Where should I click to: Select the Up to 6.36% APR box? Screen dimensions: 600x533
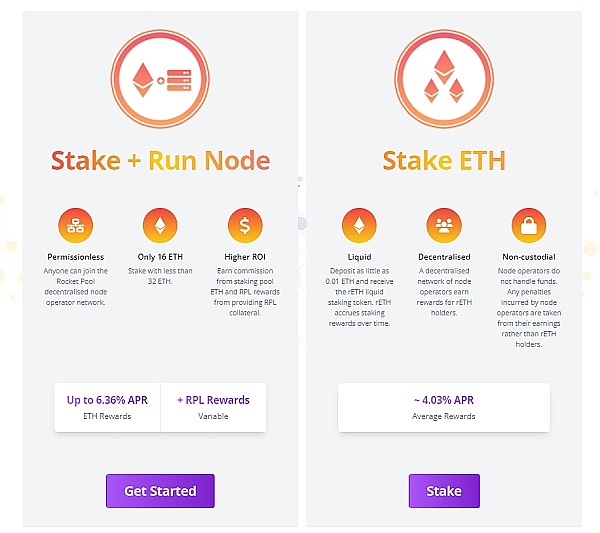pyautogui.click(x=107, y=407)
